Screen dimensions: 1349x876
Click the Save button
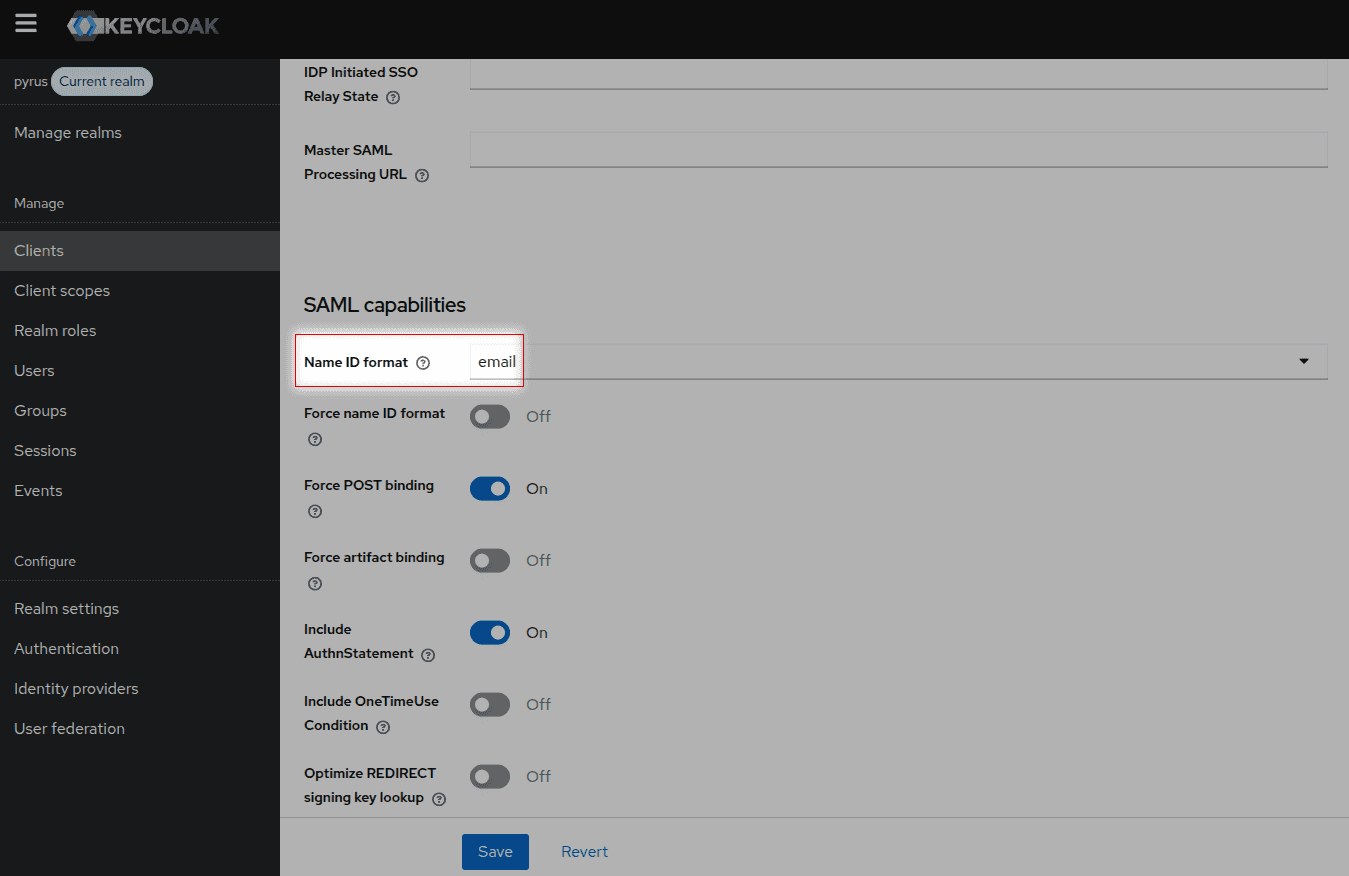point(495,851)
